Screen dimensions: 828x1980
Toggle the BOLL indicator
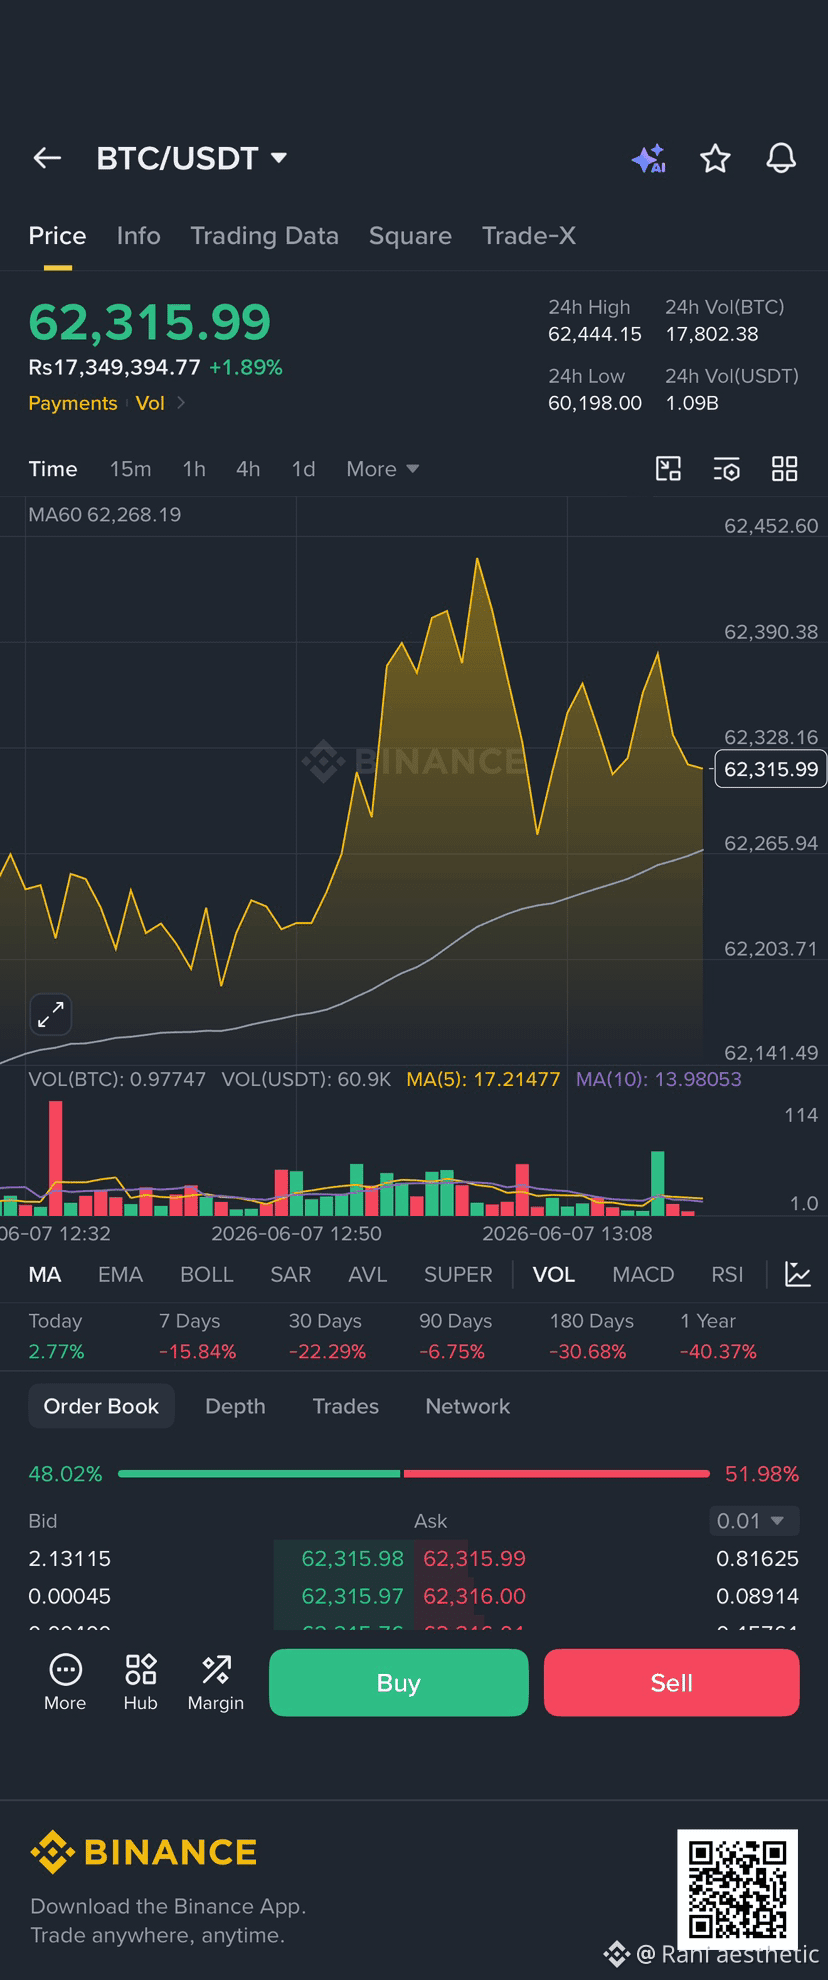point(207,1275)
